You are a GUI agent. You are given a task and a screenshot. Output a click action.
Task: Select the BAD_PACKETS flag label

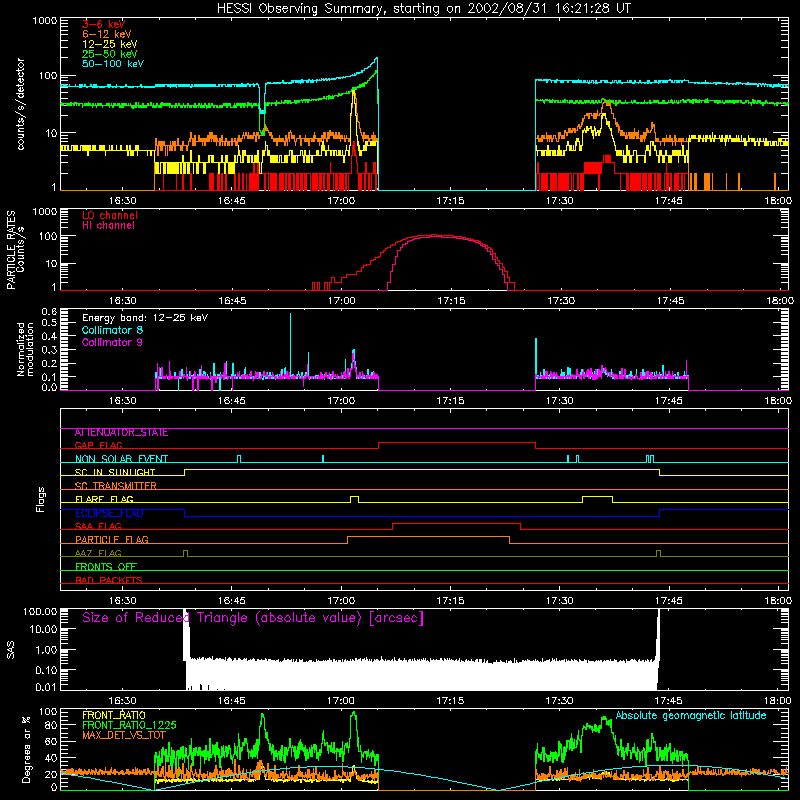click(109, 580)
